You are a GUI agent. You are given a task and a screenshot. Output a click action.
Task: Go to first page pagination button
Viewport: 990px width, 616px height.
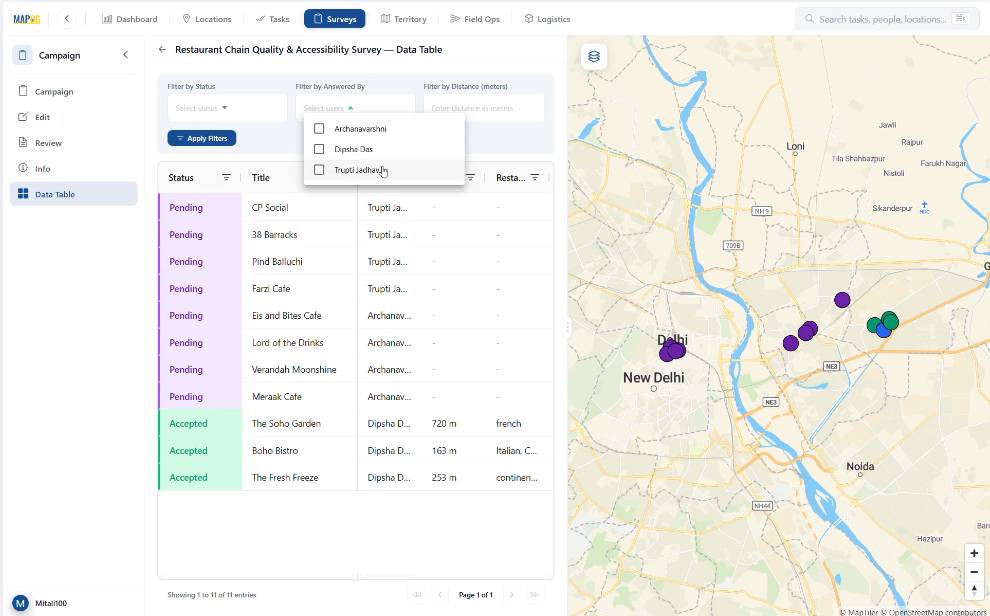click(417, 595)
